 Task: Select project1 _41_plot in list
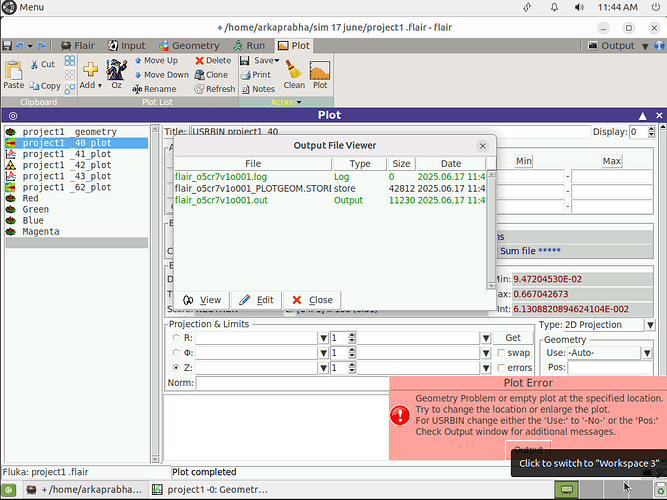click(x=77, y=154)
